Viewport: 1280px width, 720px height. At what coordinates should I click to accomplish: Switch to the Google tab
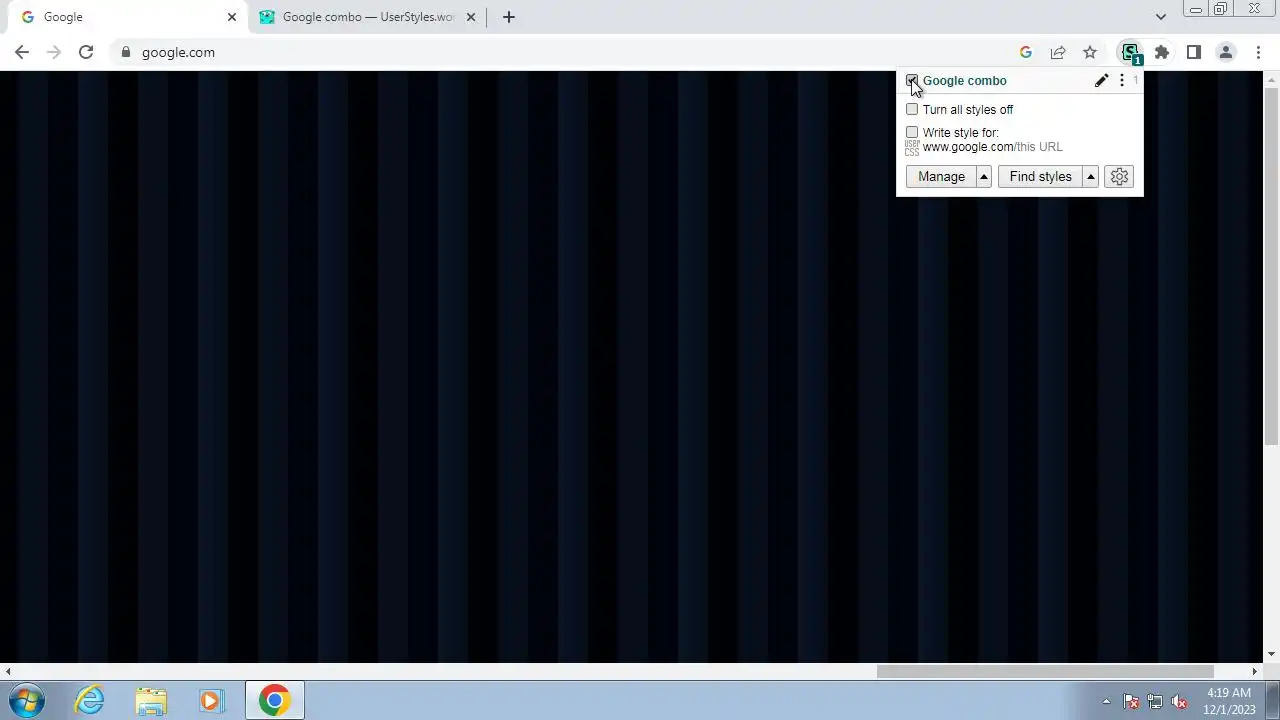click(126, 17)
